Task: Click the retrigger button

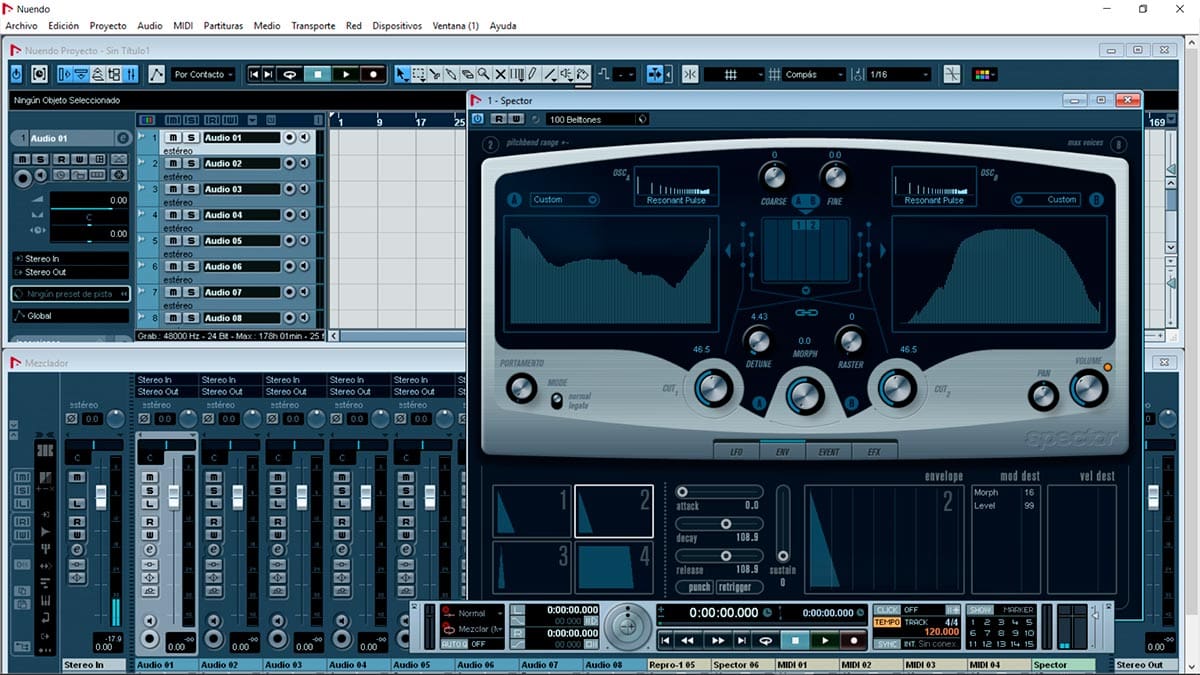Action: (739, 587)
